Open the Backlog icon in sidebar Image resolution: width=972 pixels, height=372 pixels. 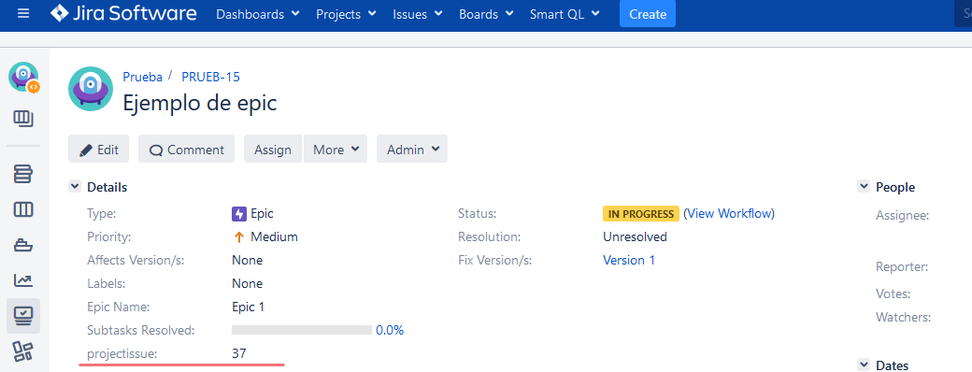coord(24,174)
